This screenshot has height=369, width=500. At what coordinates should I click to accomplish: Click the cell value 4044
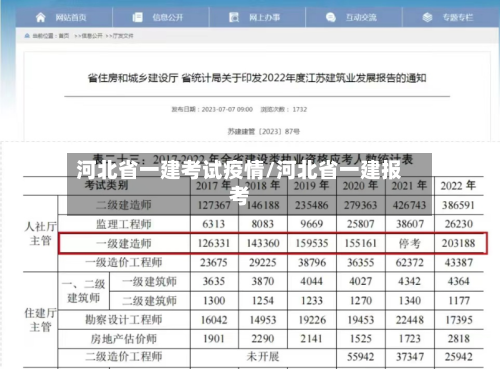coord(311,282)
